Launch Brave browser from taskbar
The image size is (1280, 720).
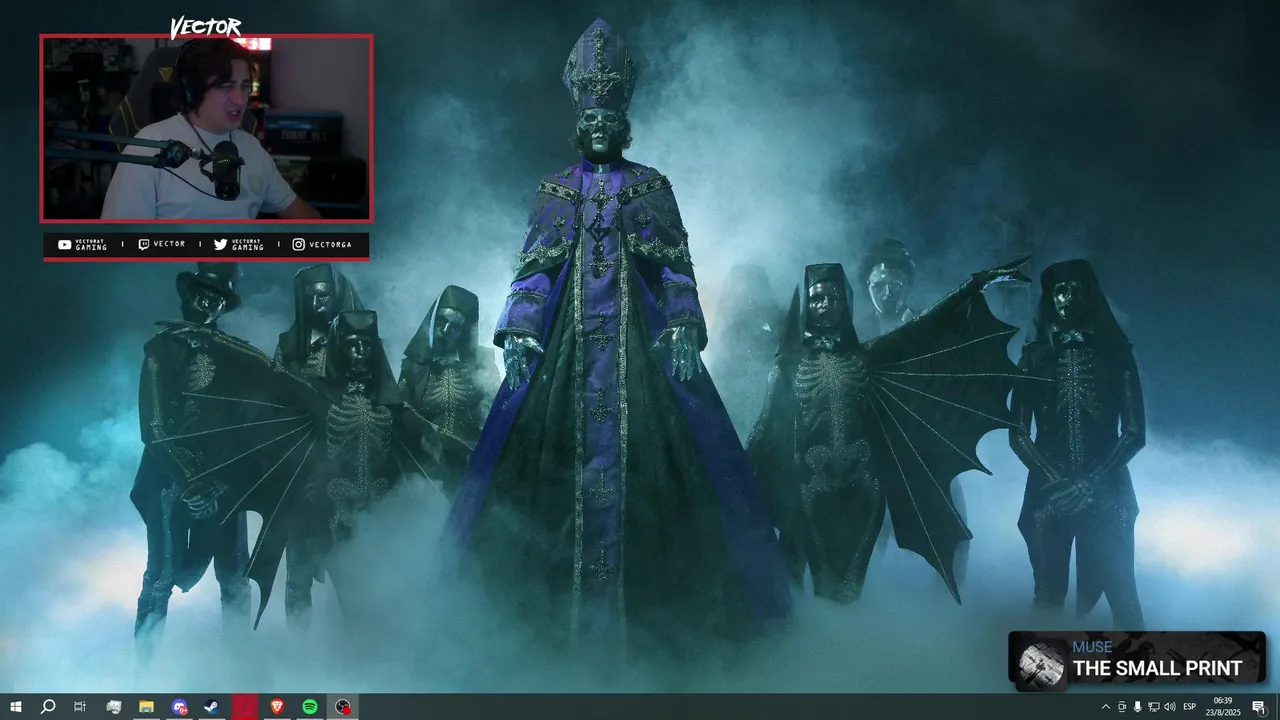[x=277, y=707]
